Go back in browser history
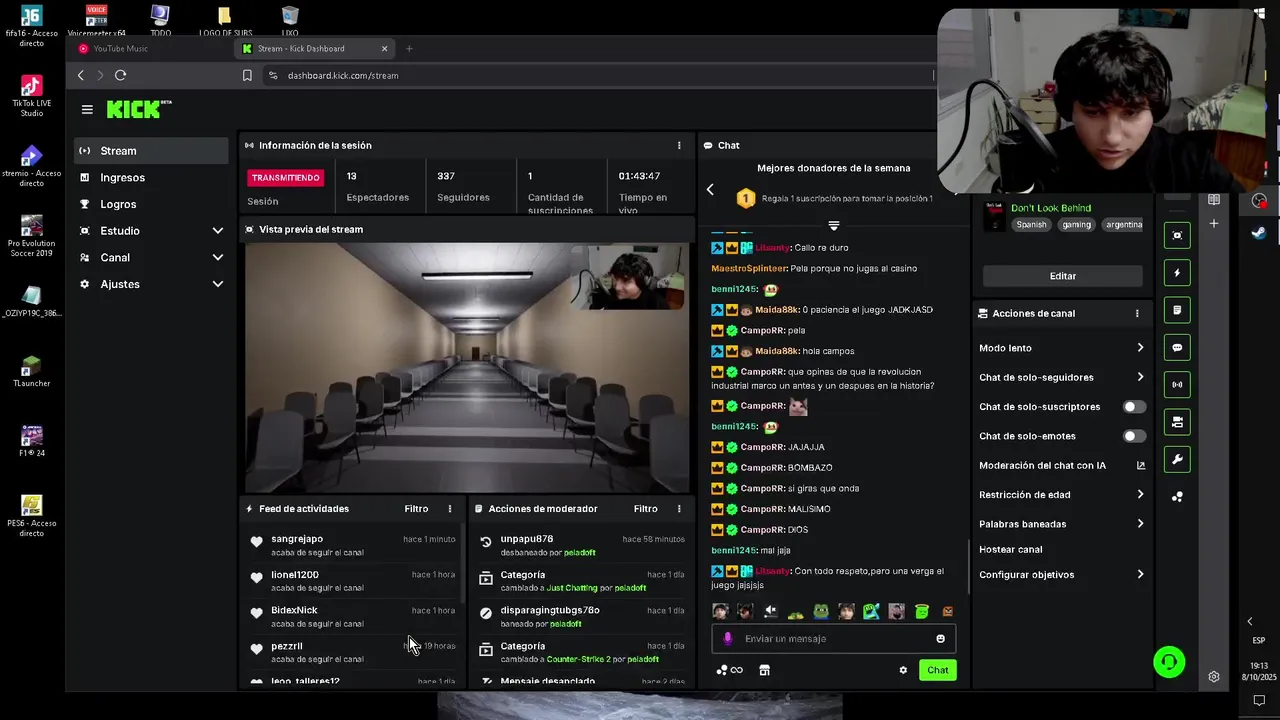 coord(81,75)
